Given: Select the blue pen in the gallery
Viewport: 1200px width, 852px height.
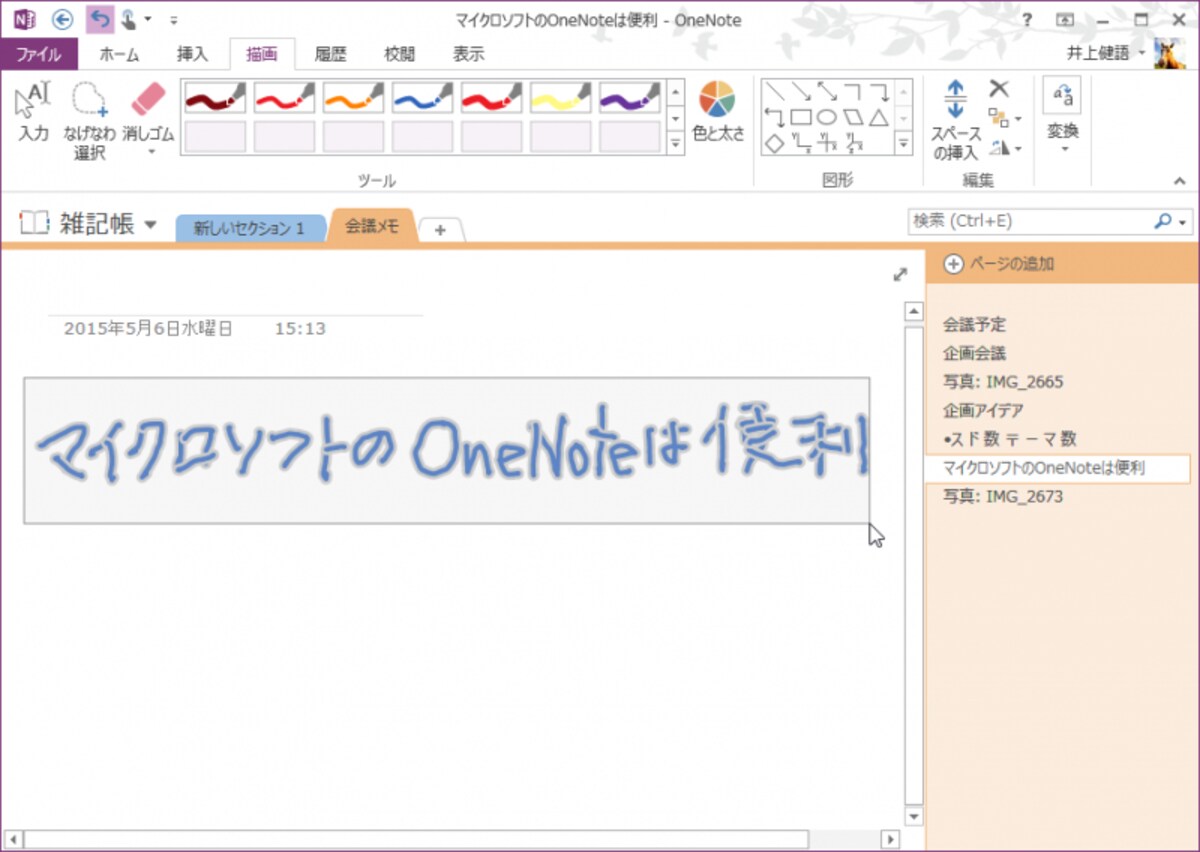Looking at the screenshot, I should coord(422,98).
